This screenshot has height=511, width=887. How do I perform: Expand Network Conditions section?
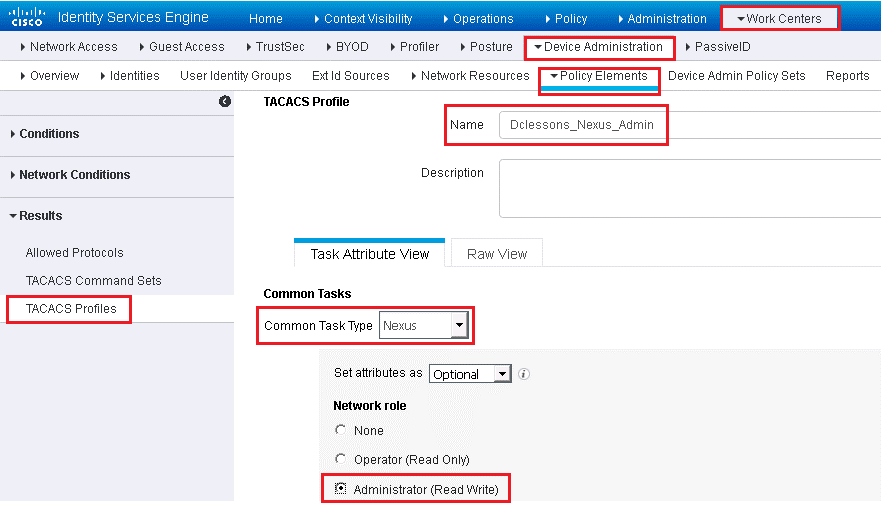click(70, 175)
